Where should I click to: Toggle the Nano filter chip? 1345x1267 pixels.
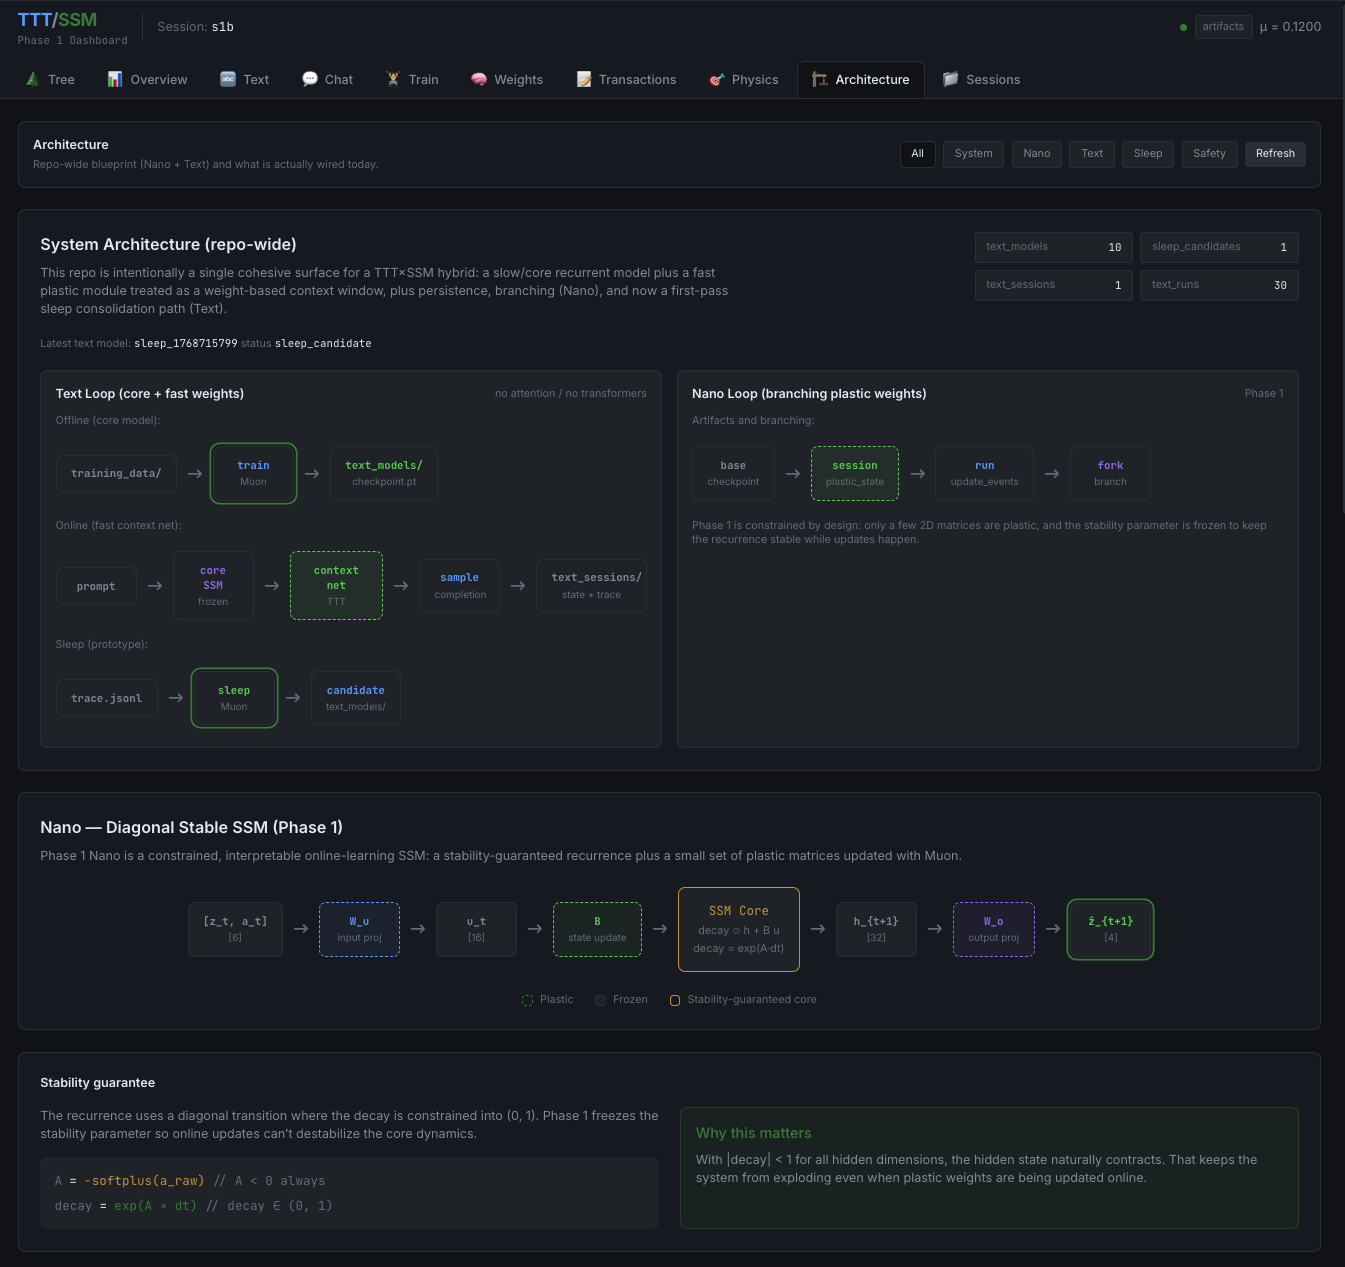click(1036, 154)
